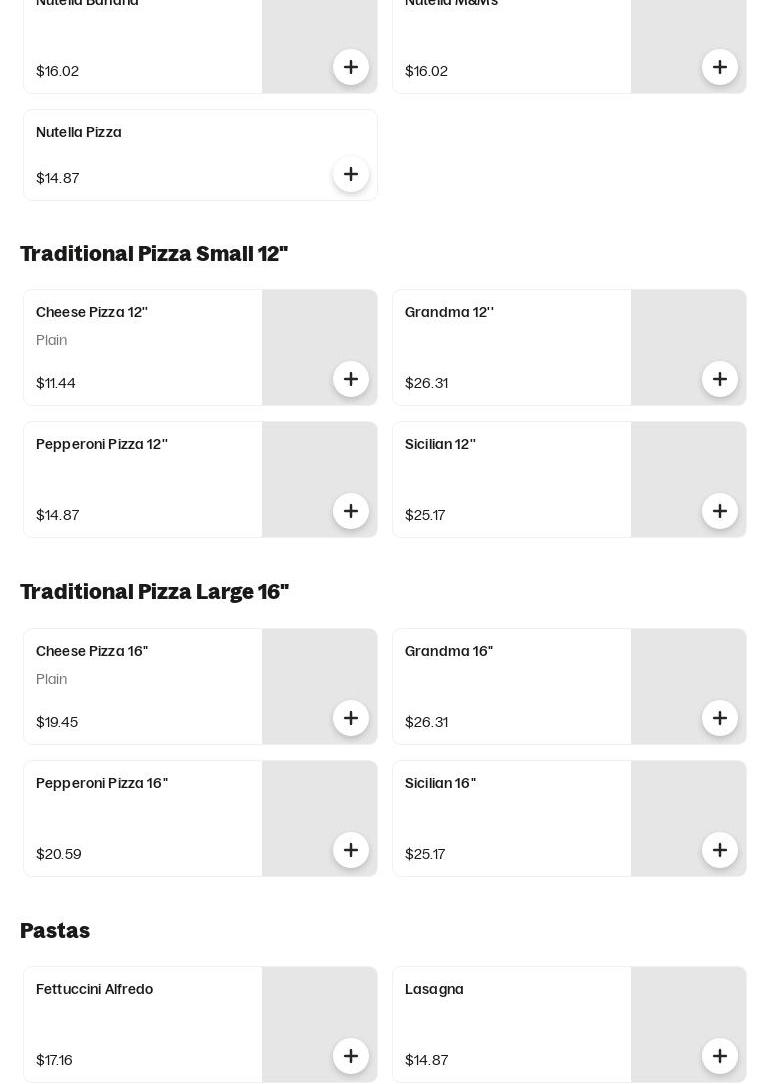Open the Cheese Pizza 12" item title
770x1084 pixels.
click(x=92, y=312)
